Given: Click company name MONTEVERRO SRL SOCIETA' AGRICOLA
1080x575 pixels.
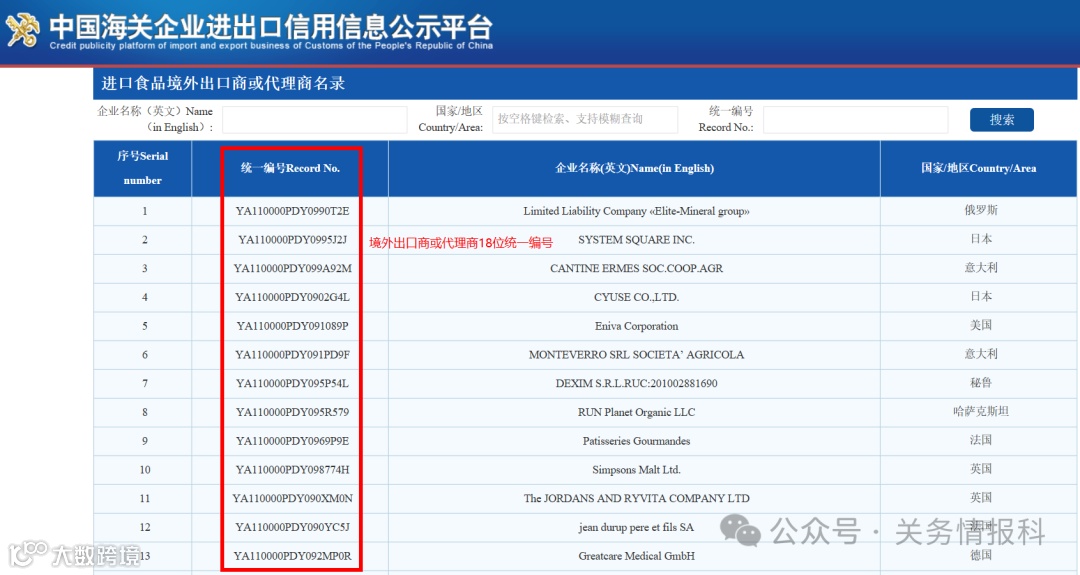Looking at the screenshot, I should 636,355.
